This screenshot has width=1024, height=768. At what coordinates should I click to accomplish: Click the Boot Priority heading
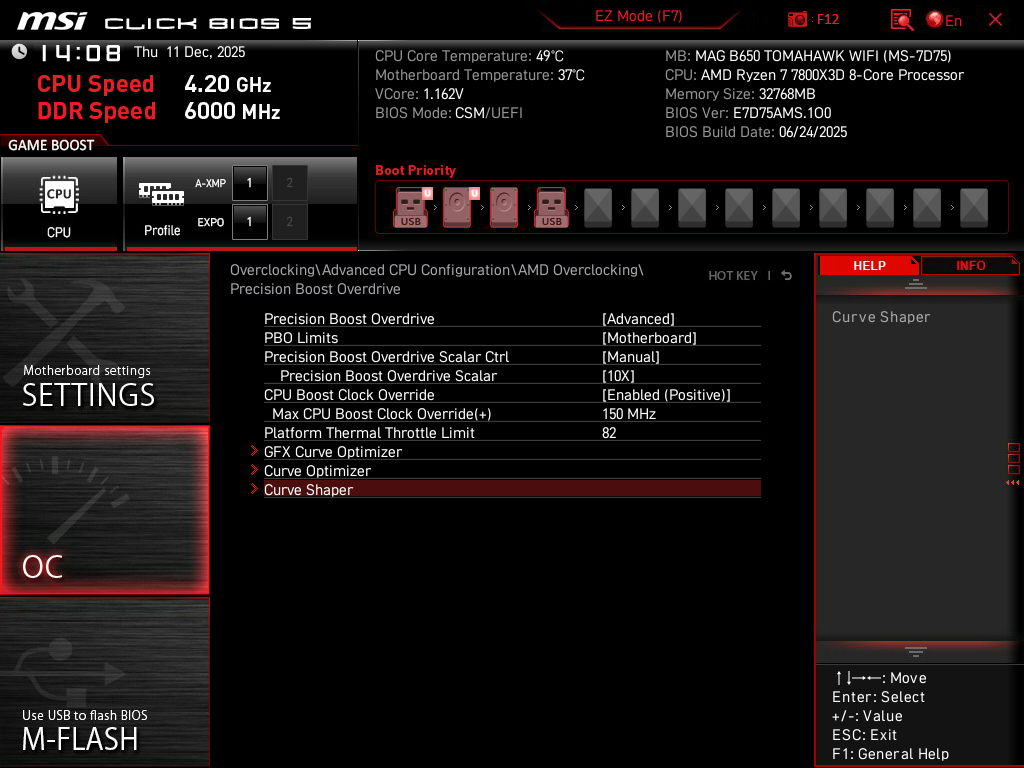tap(415, 170)
